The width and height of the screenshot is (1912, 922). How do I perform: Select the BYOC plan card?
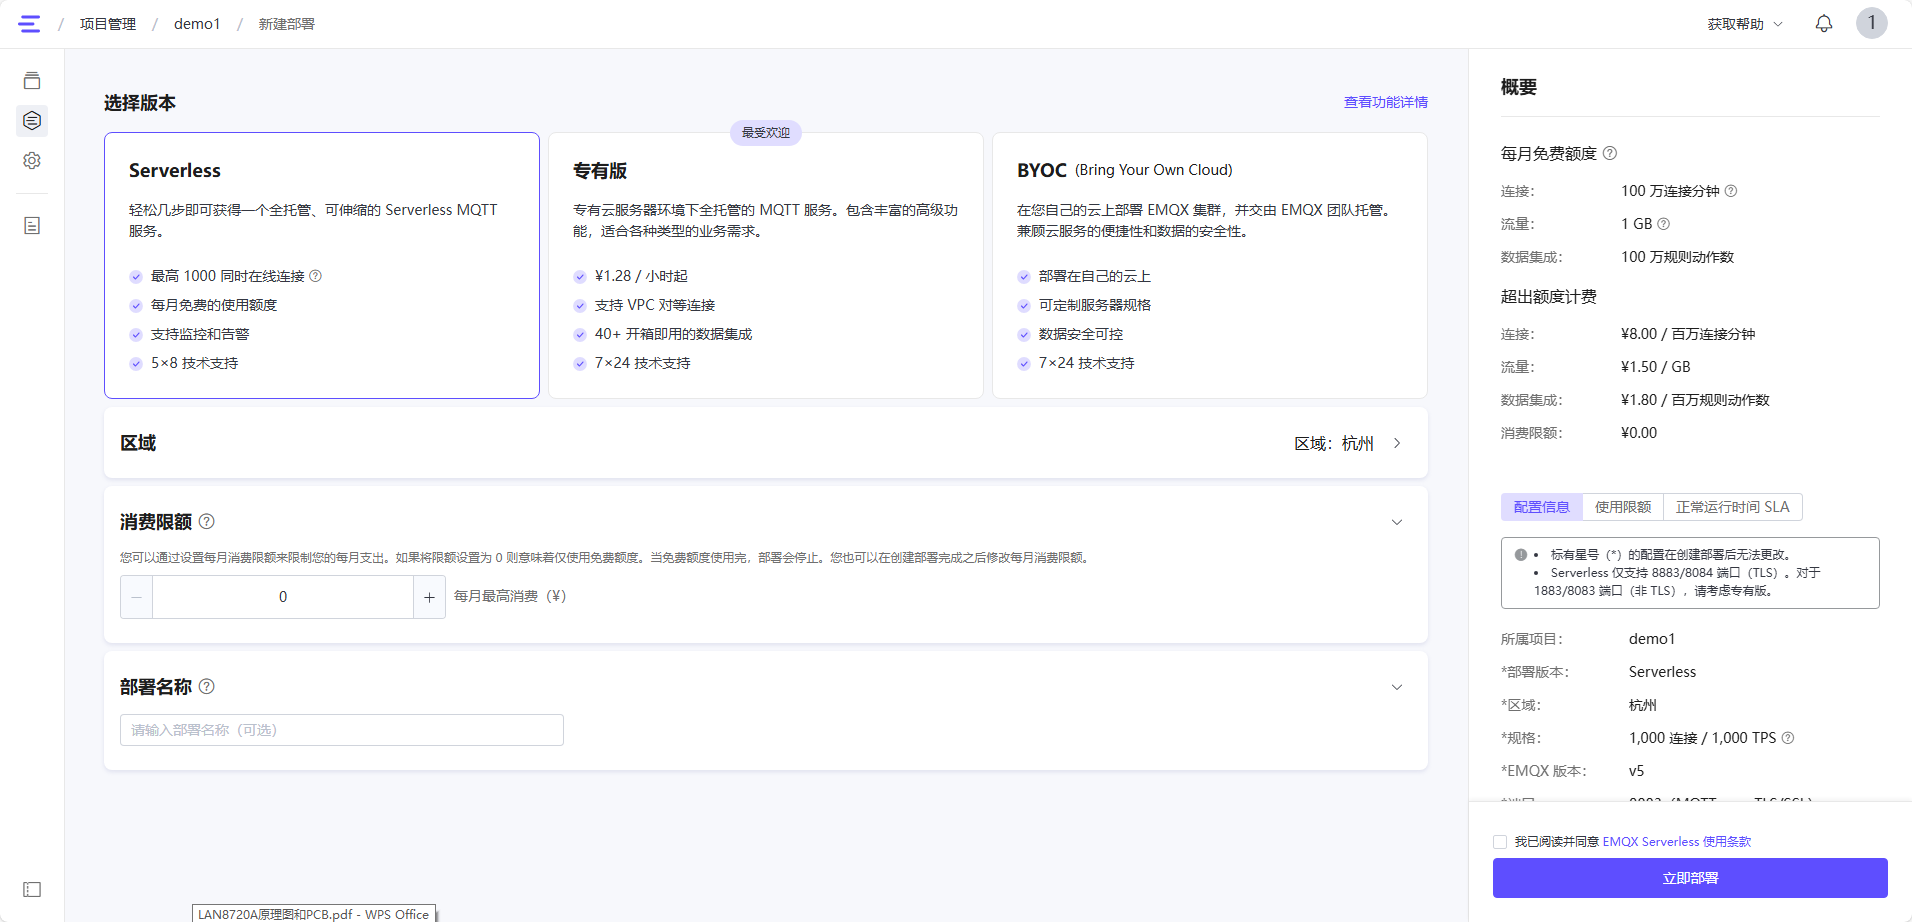coord(1210,266)
